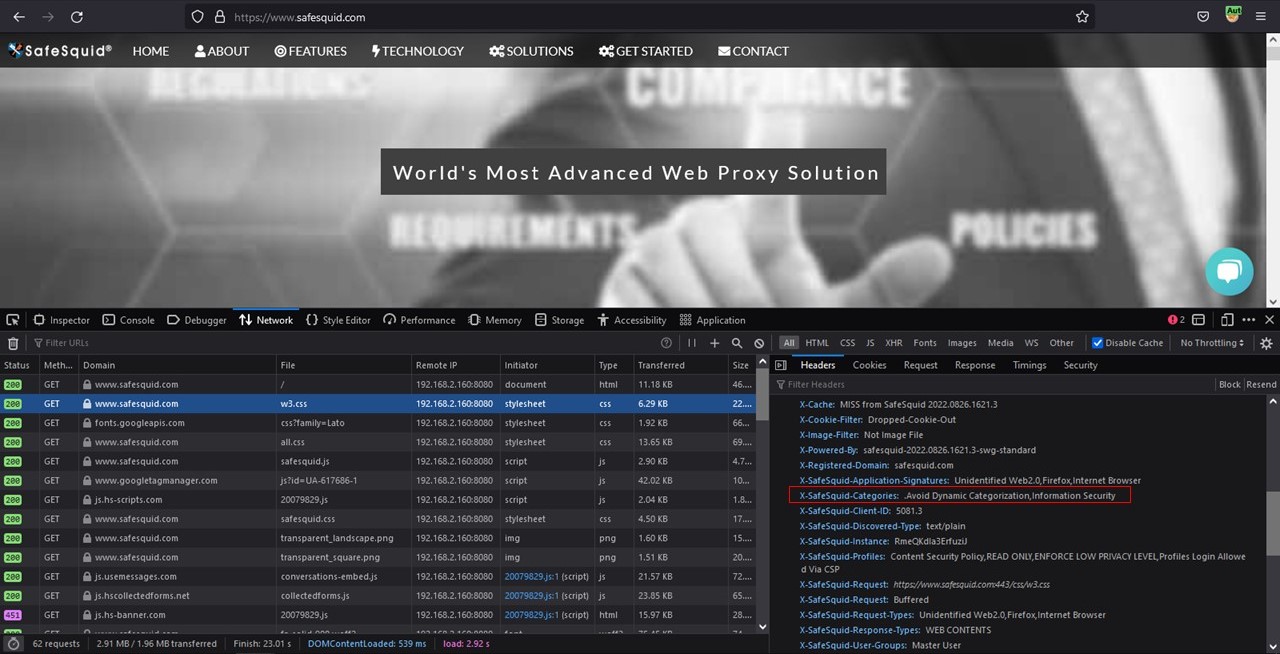The height and width of the screenshot is (654, 1280).
Task: Toggle the JS request filter
Action: click(870, 343)
